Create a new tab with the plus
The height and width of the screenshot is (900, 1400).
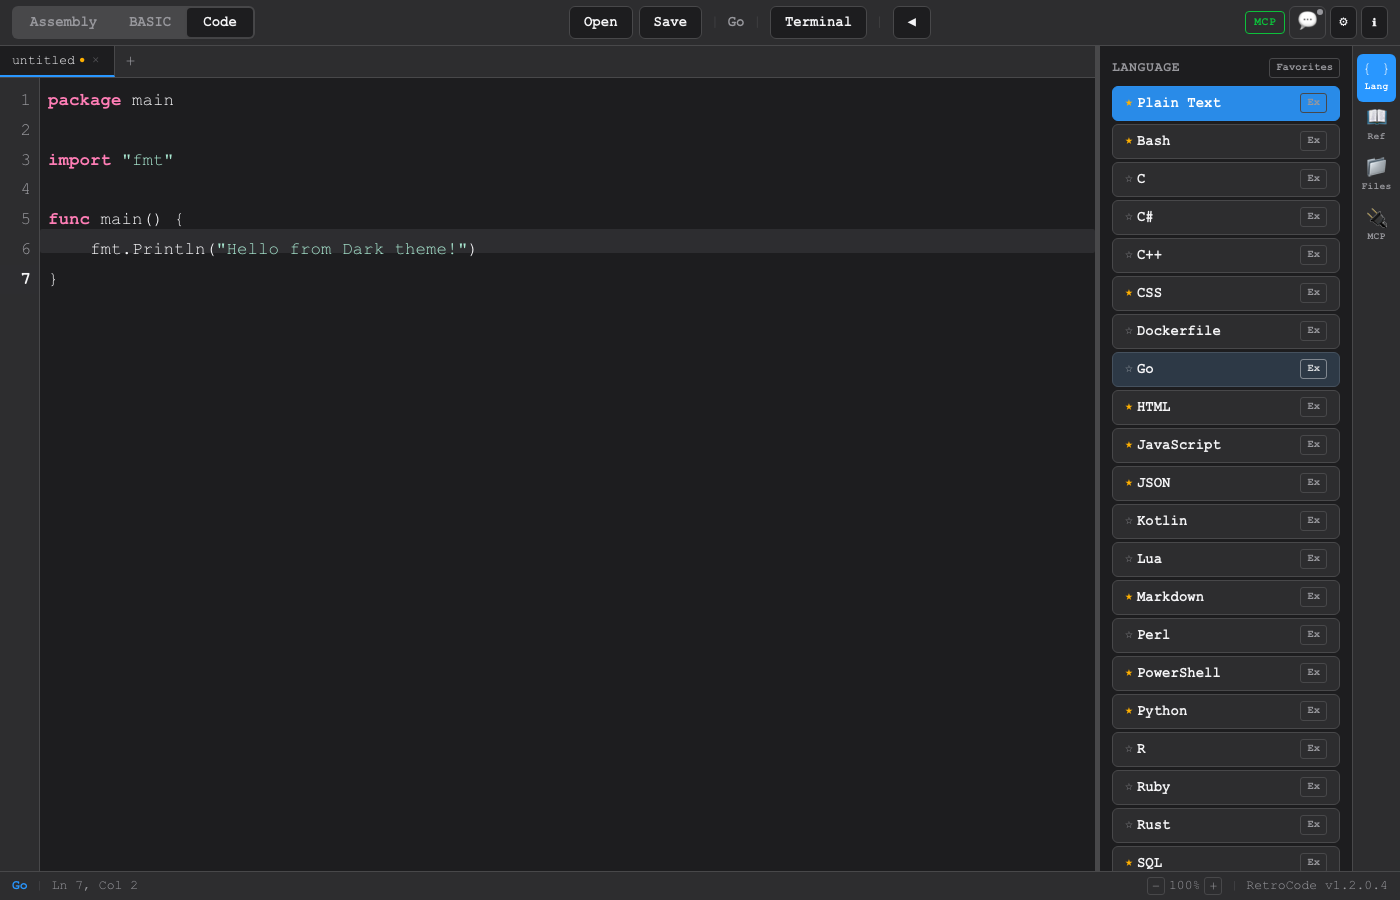click(131, 61)
